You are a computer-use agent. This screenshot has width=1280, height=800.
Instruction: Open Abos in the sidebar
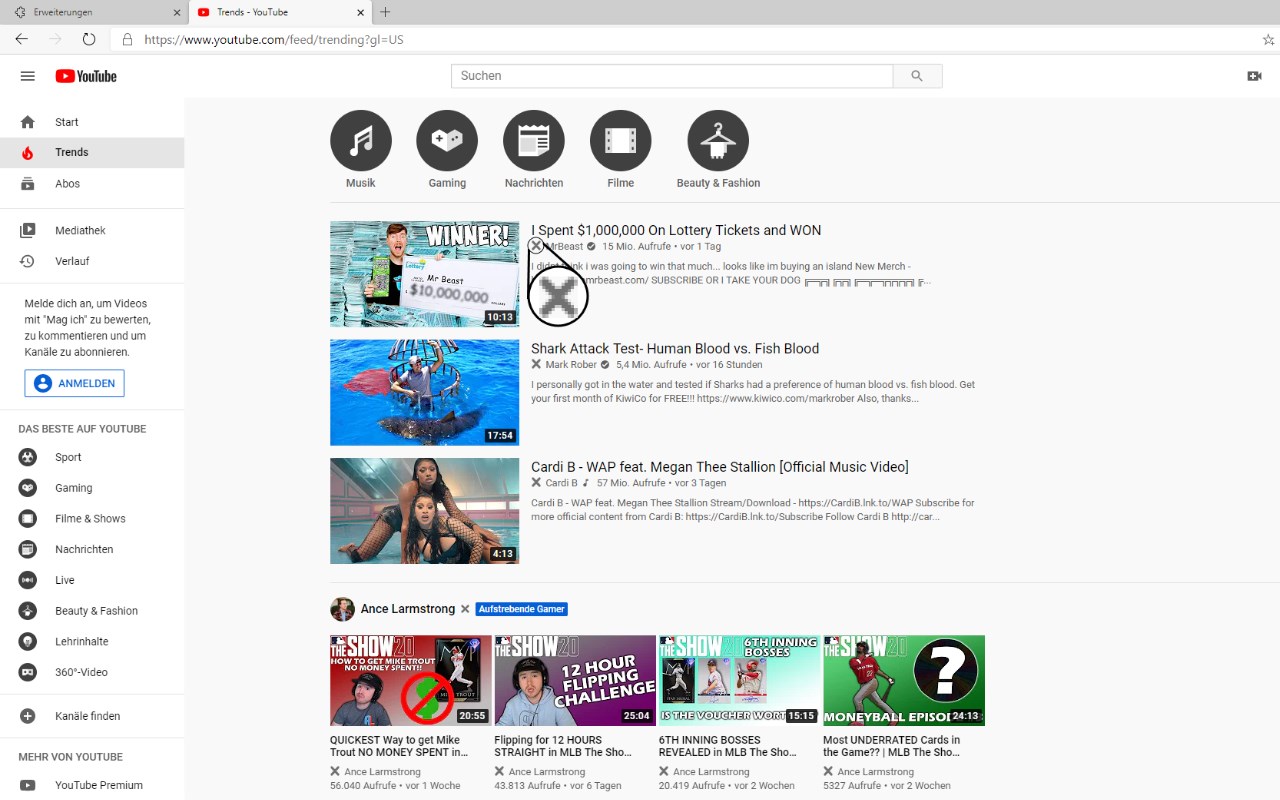(92, 184)
